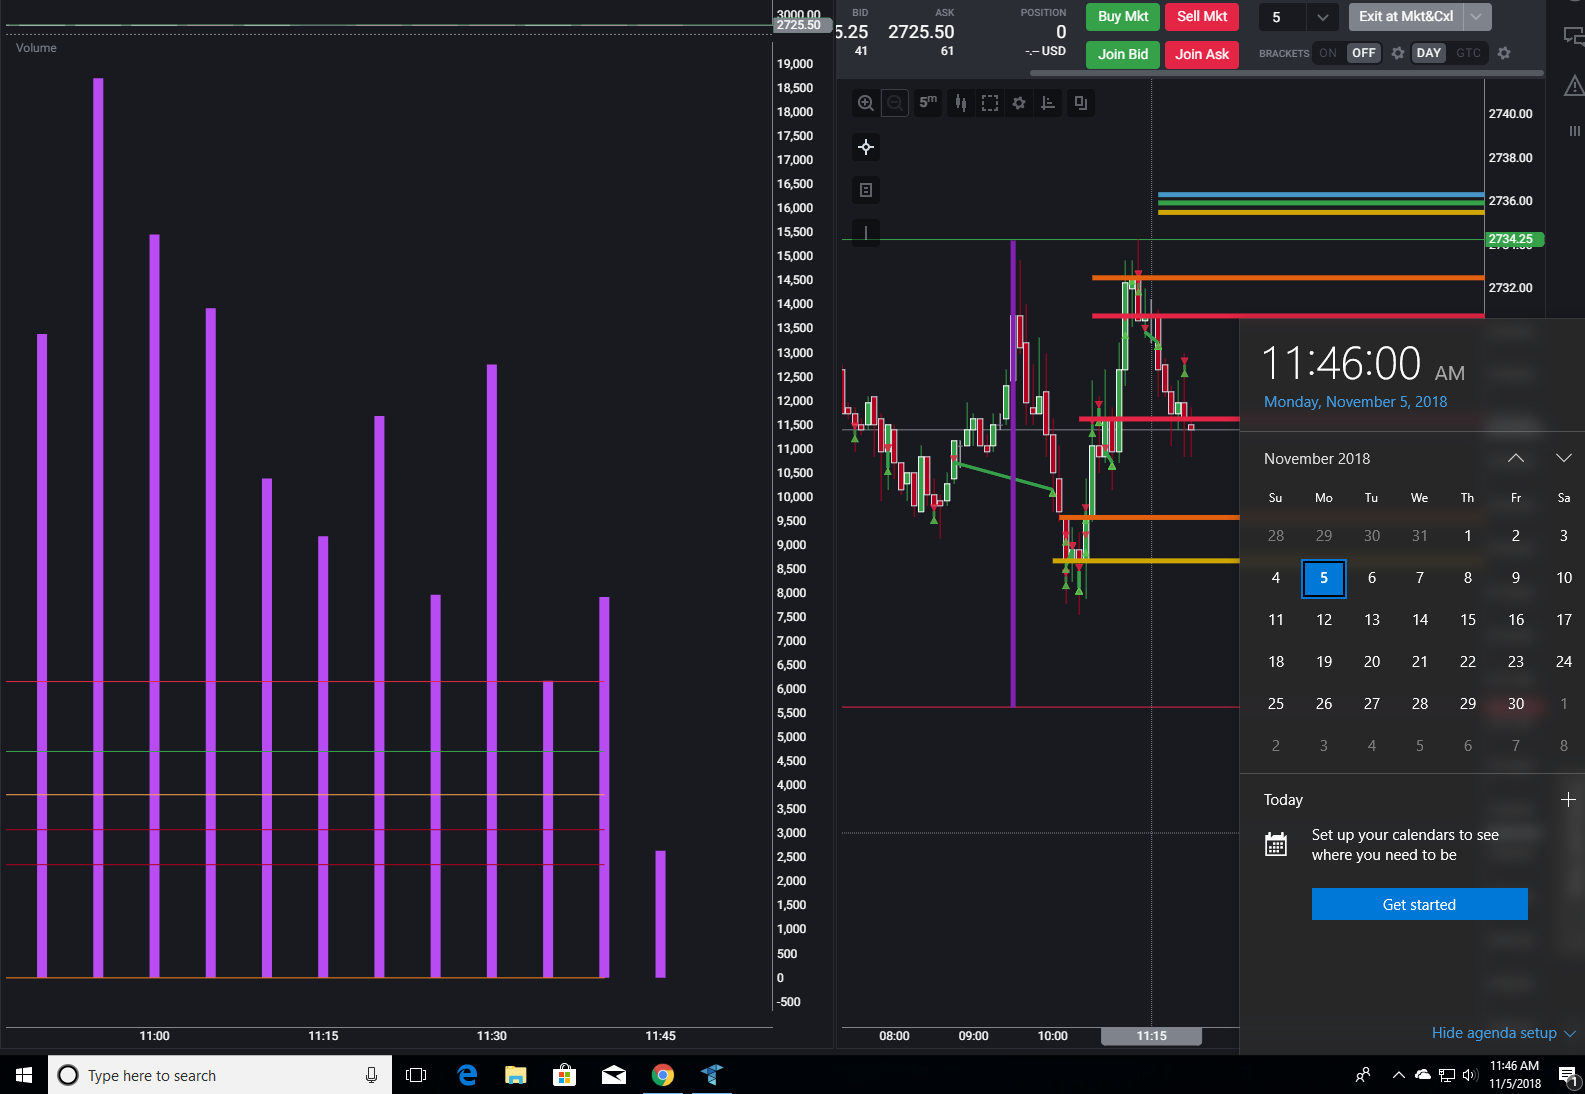Open the indicators/studies tool
This screenshot has width=1585, height=1094.
[1048, 103]
